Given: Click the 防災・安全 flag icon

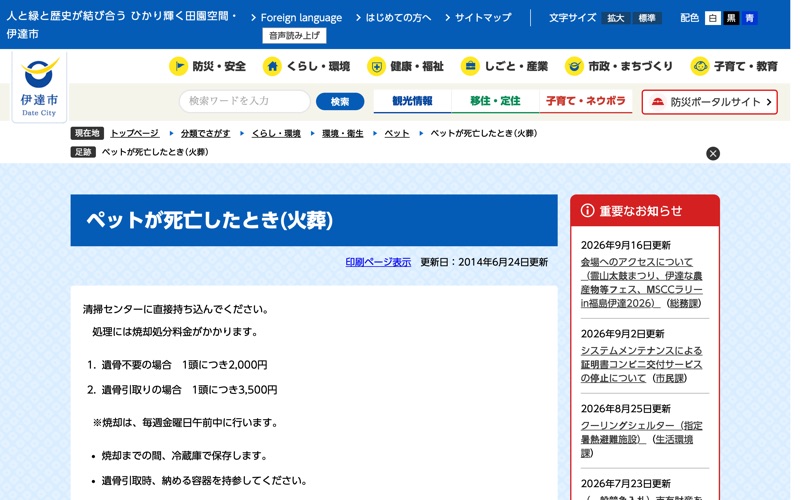Looking at the screenshot, I should click(179, 66).
